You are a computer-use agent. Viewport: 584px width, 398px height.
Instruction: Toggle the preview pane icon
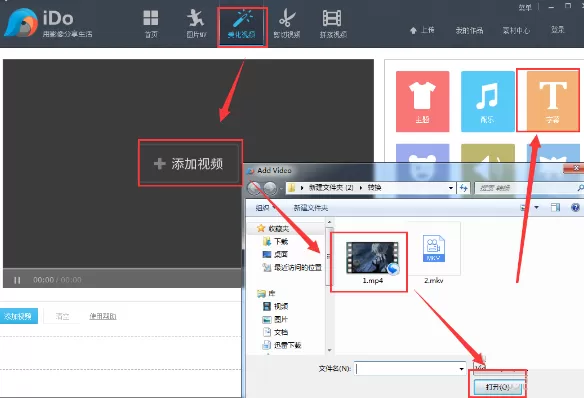555,207
